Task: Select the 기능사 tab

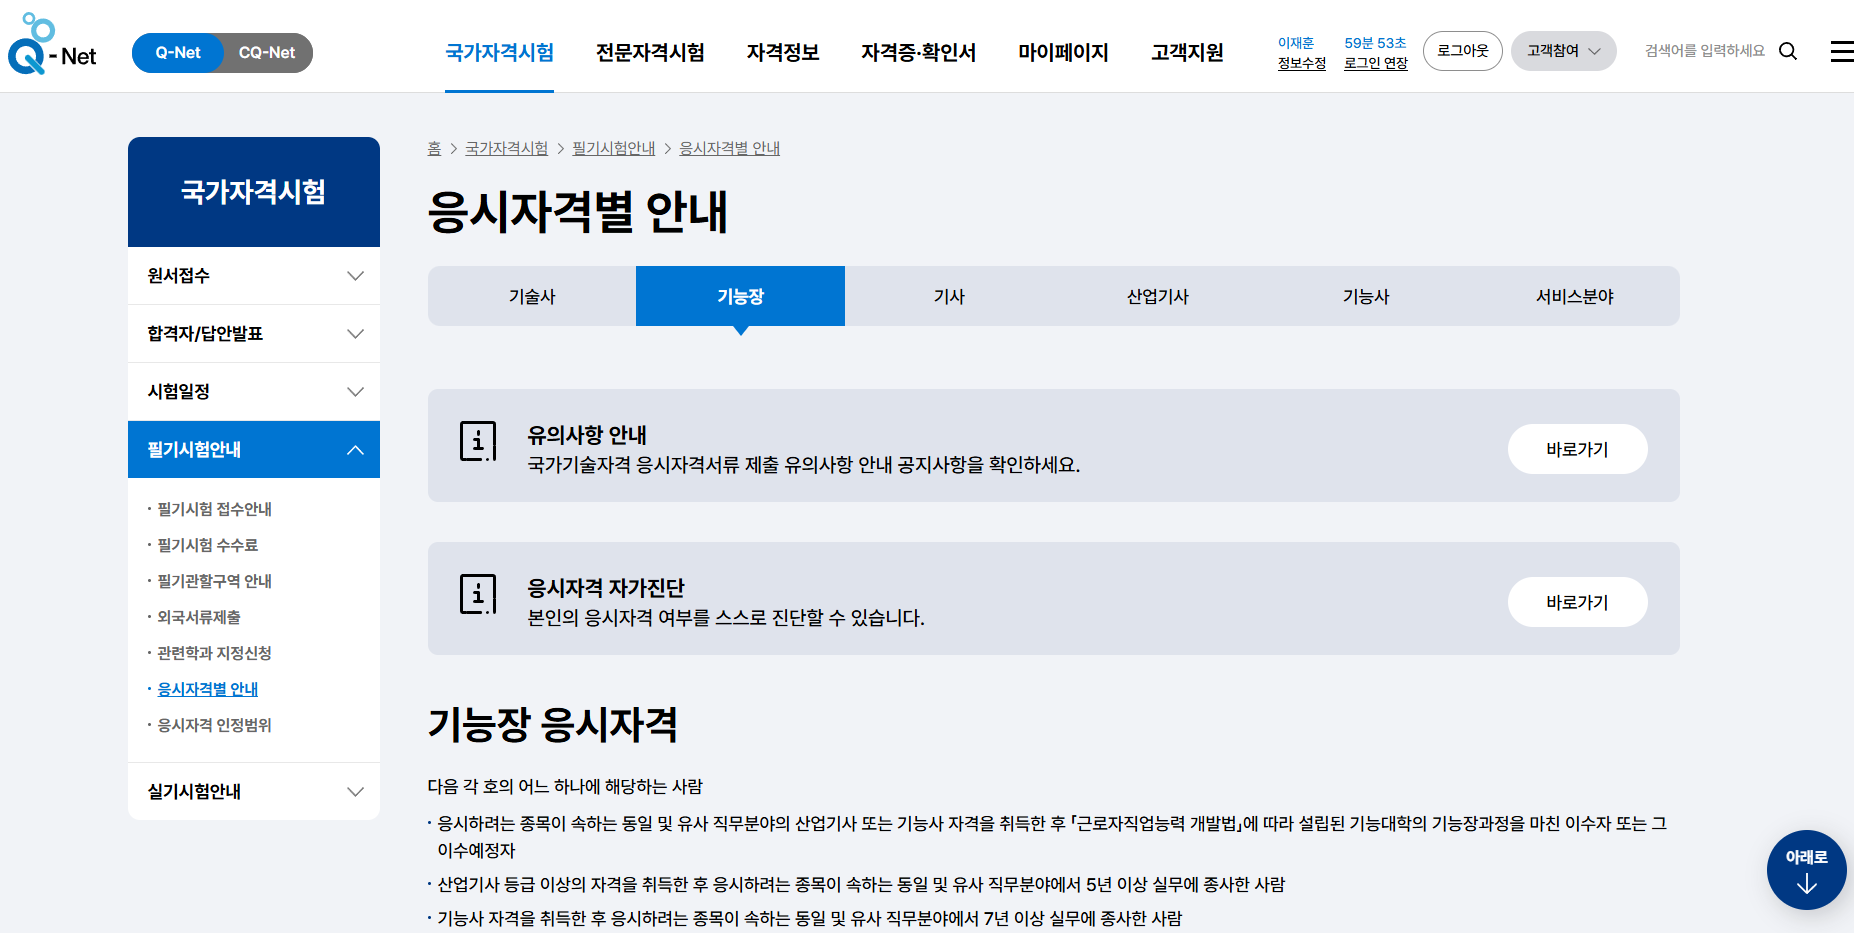Action: click(x=1366, y=296)
